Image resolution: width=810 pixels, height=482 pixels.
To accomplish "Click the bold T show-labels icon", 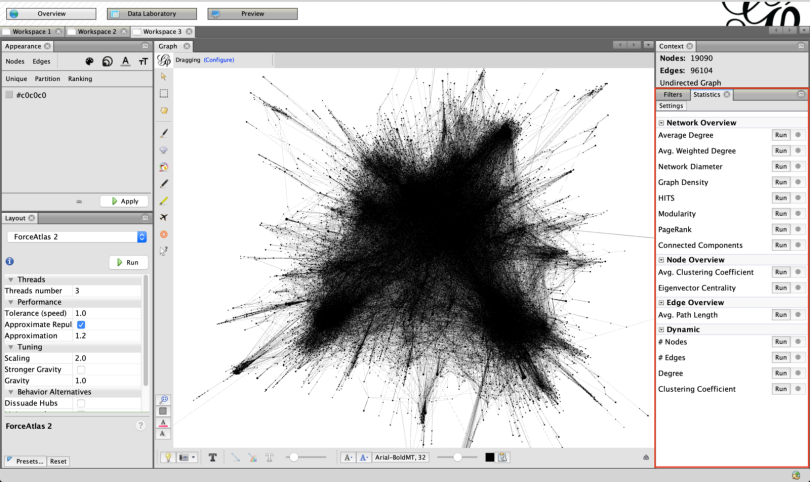I will tap(213, 457).
